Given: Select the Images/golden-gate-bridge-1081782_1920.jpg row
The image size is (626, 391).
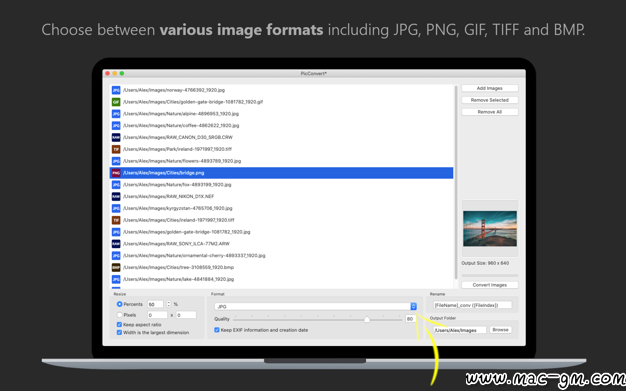Looking at the screenshot, I should 281,232.
